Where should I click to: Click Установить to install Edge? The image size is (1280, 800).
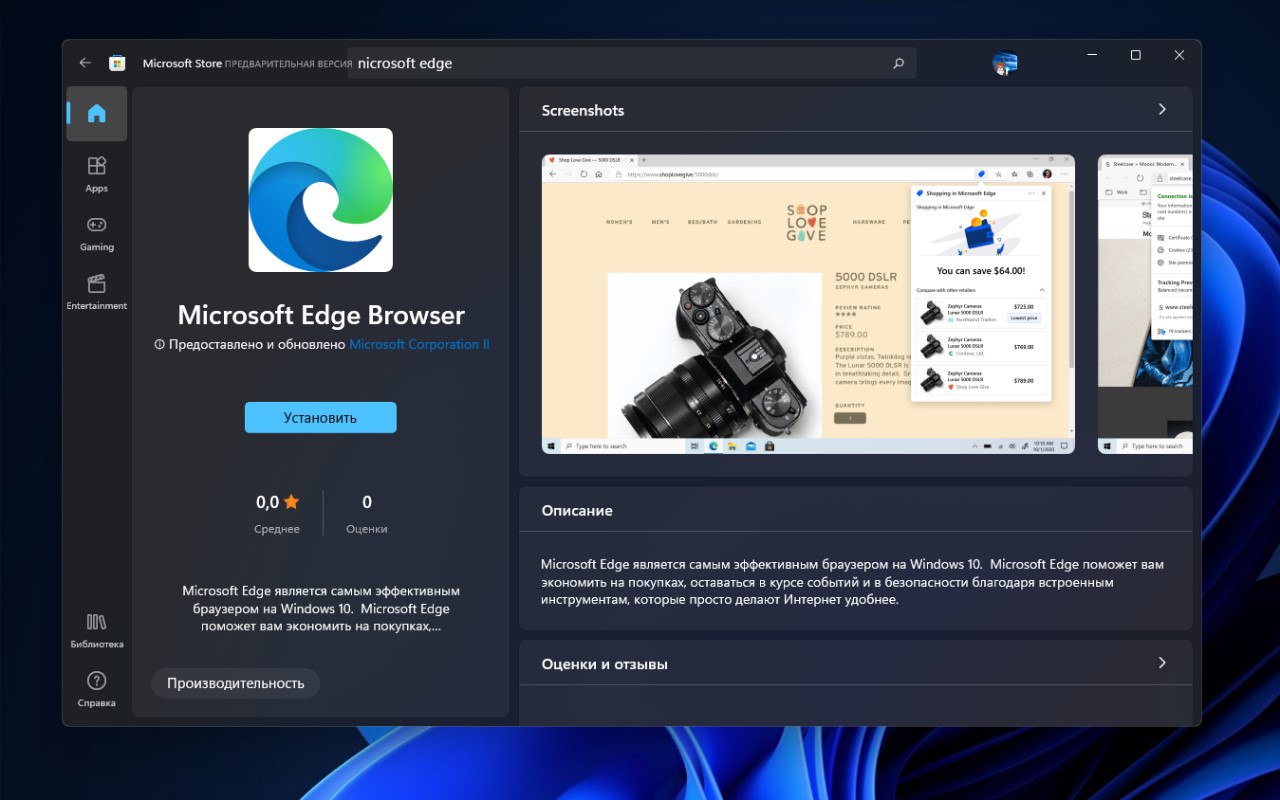[x=321, y=418]
